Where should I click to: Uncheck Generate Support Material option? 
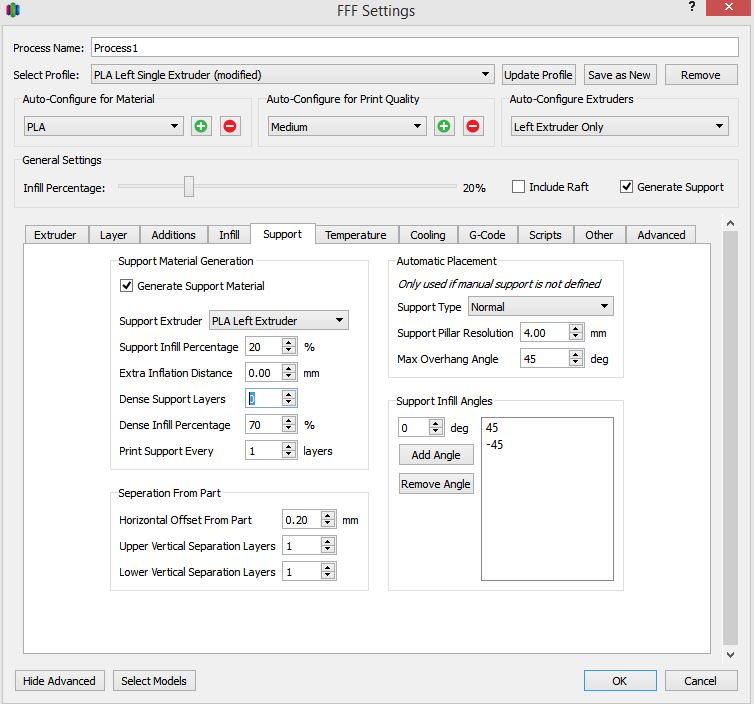(126, 286)
